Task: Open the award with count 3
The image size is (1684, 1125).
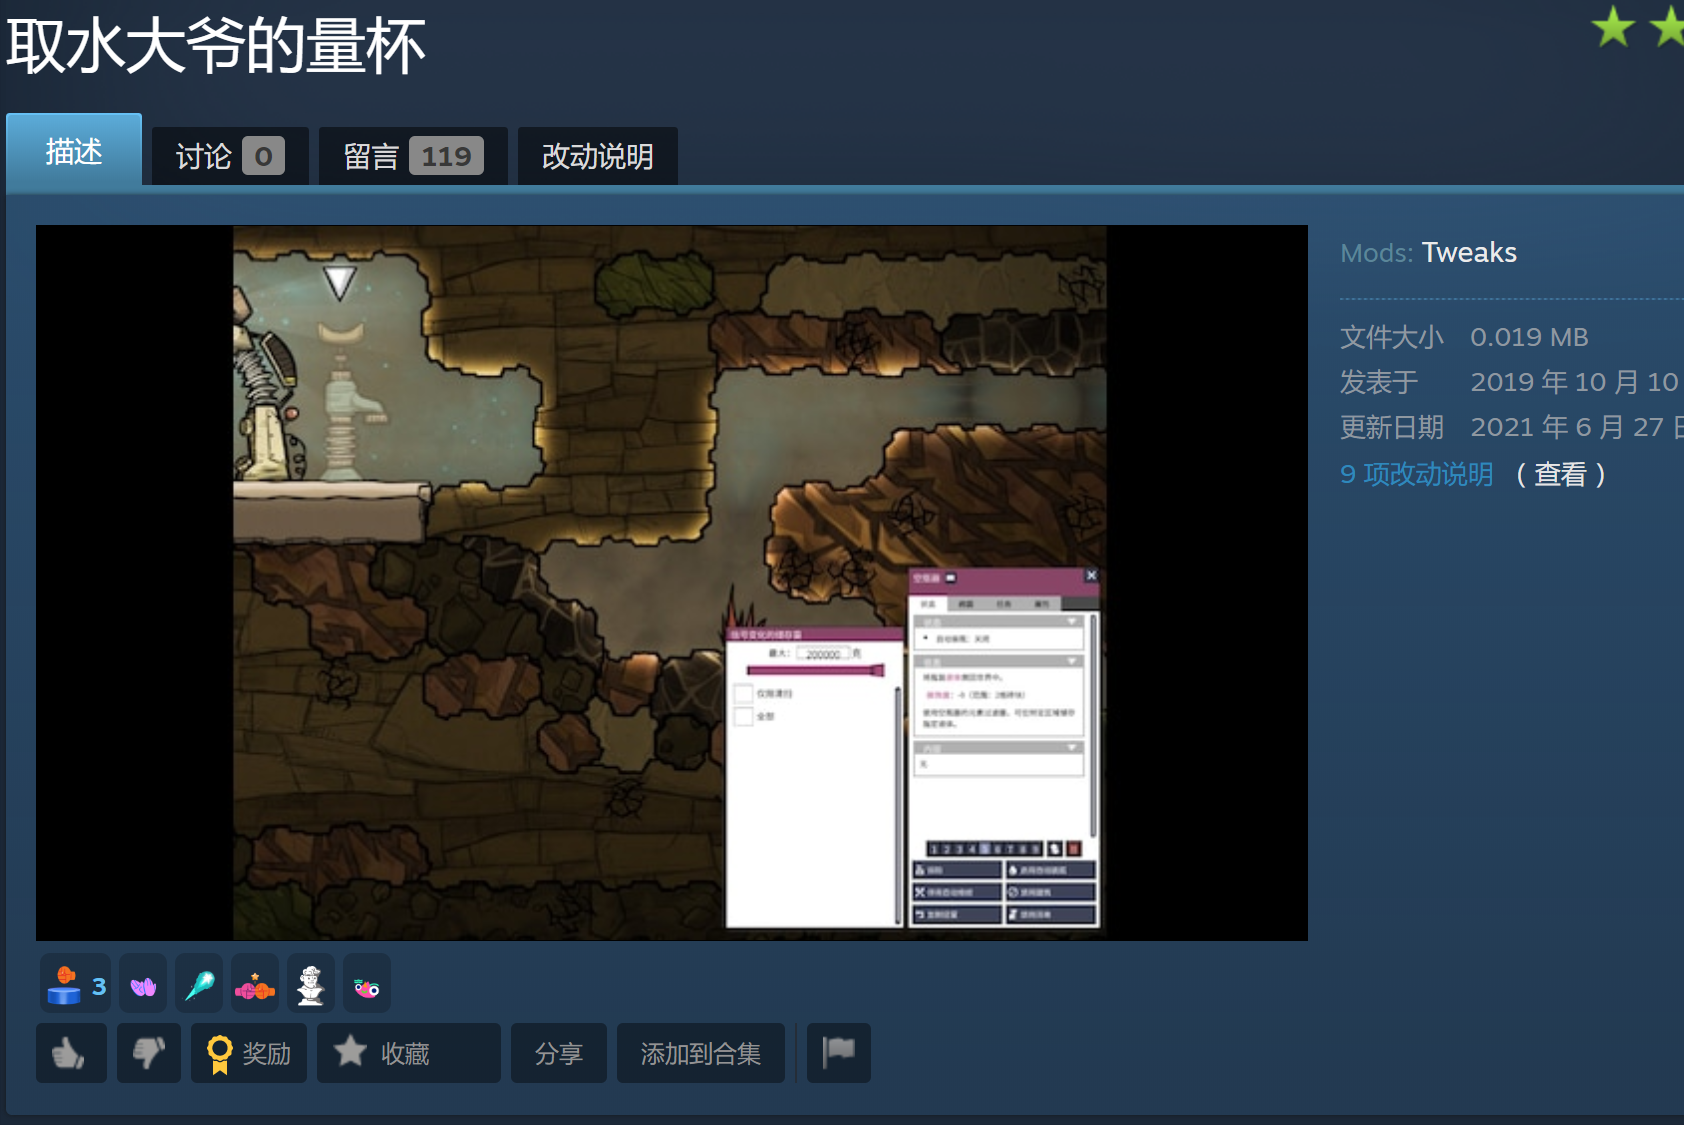Action: 76,986
